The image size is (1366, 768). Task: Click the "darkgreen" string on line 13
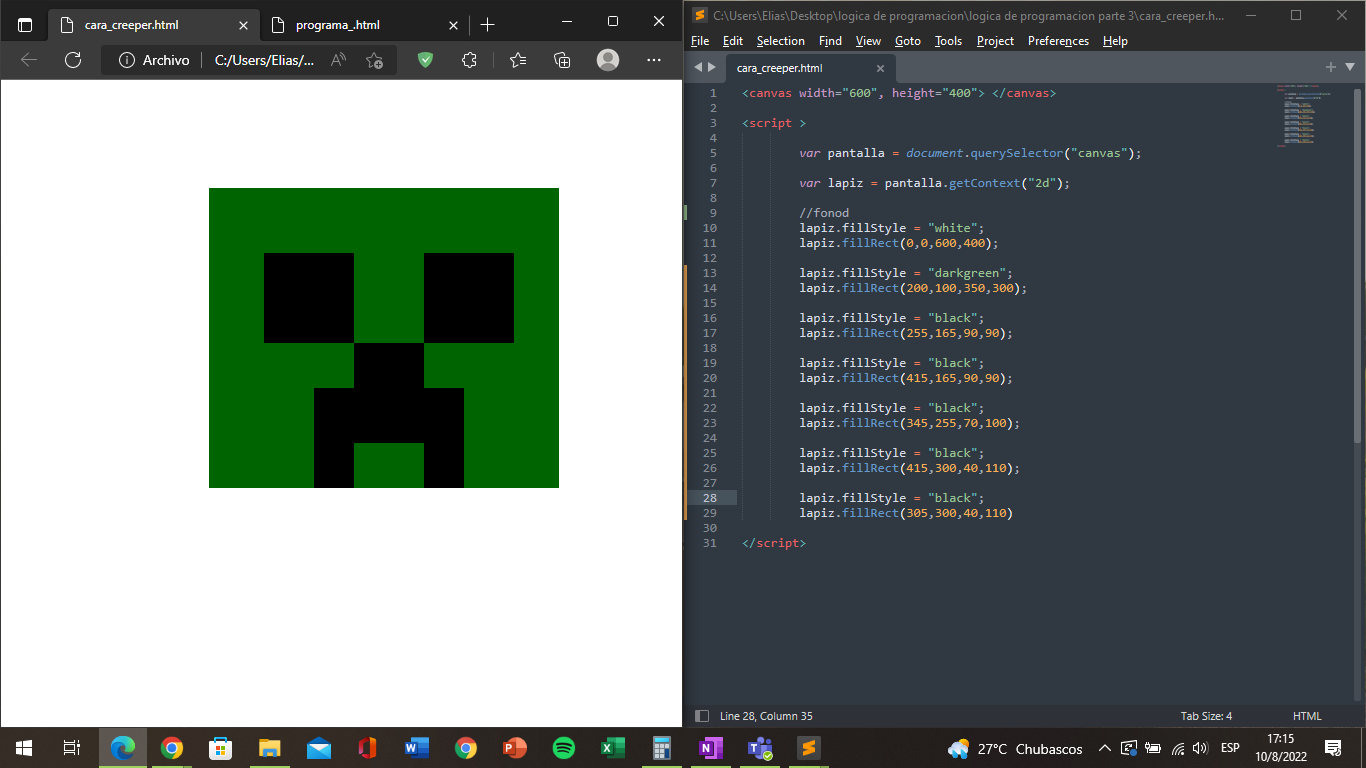pyautogui.click(x=970, y=273)
